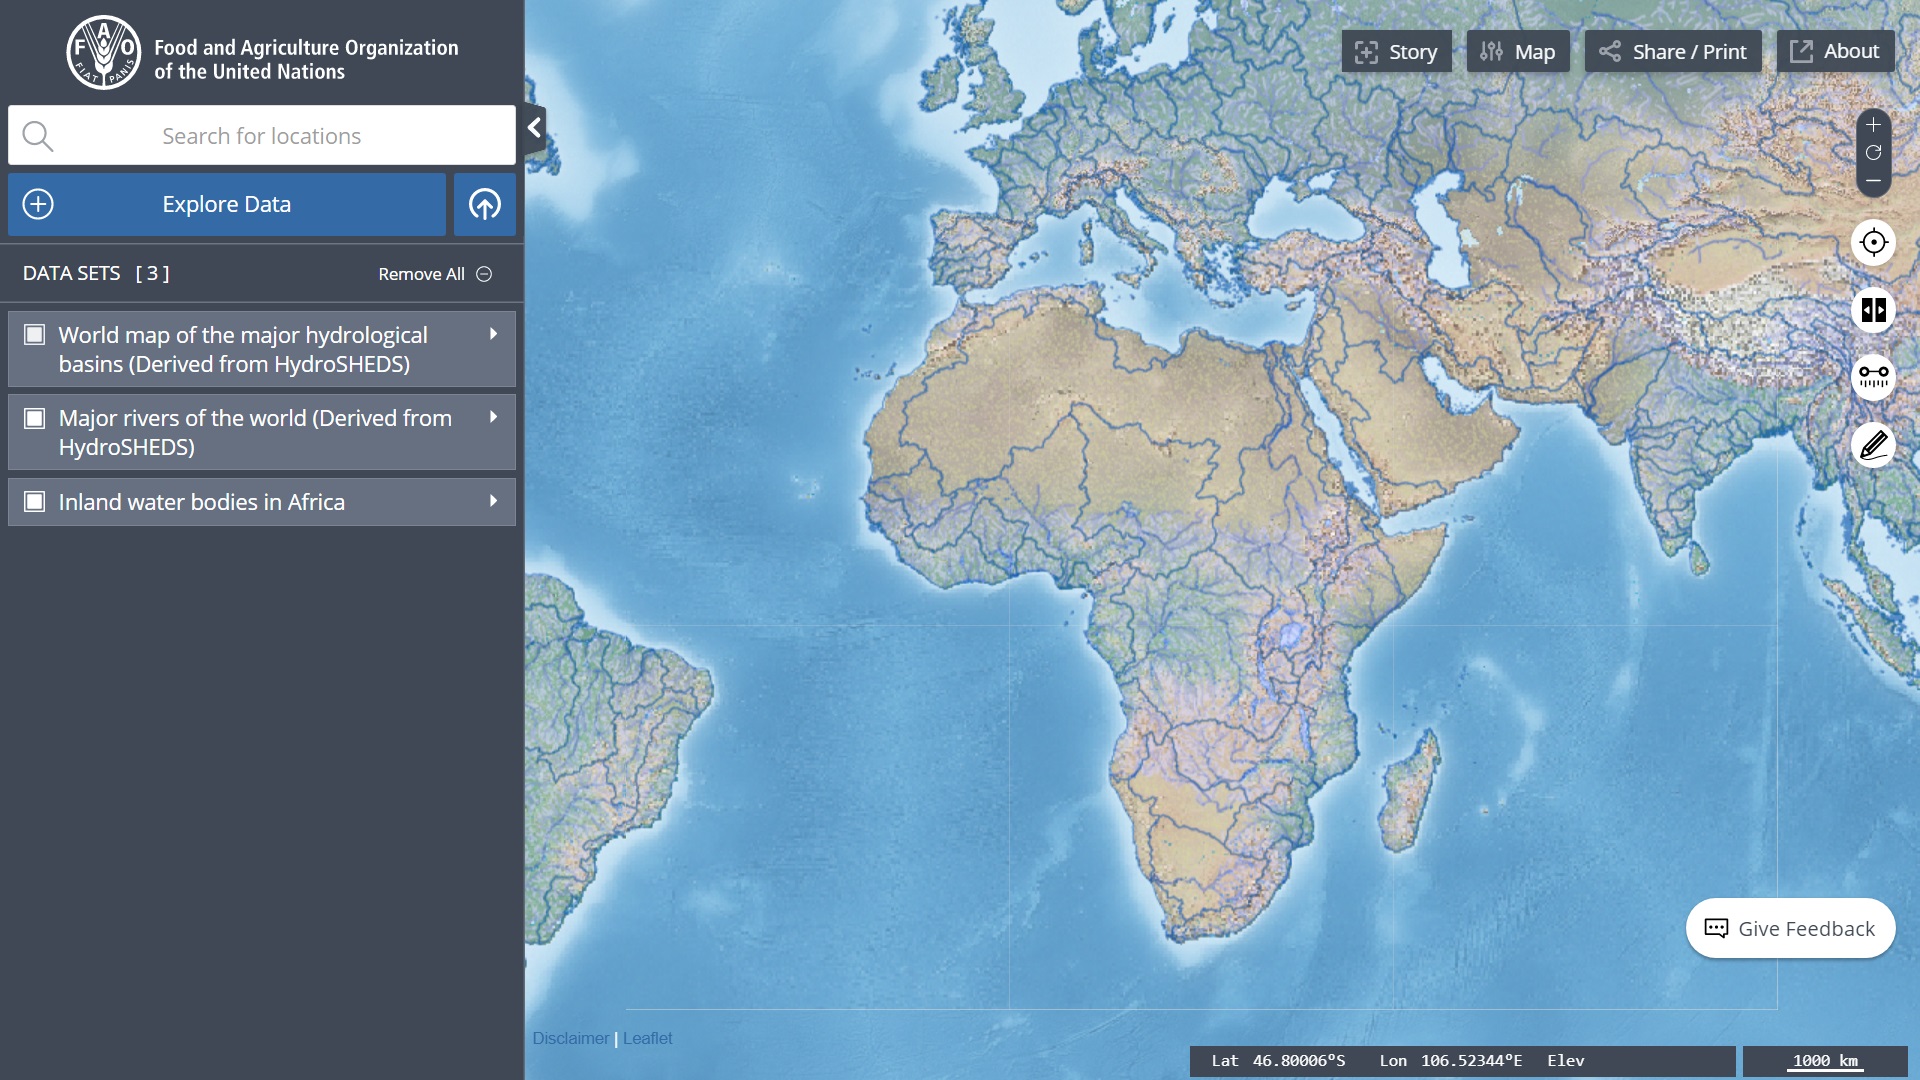Image resolution: width=1920 pixels, height=1080 pixels.
Task: Expand the Inland water bodies dataset options
Action: [492, 502]
